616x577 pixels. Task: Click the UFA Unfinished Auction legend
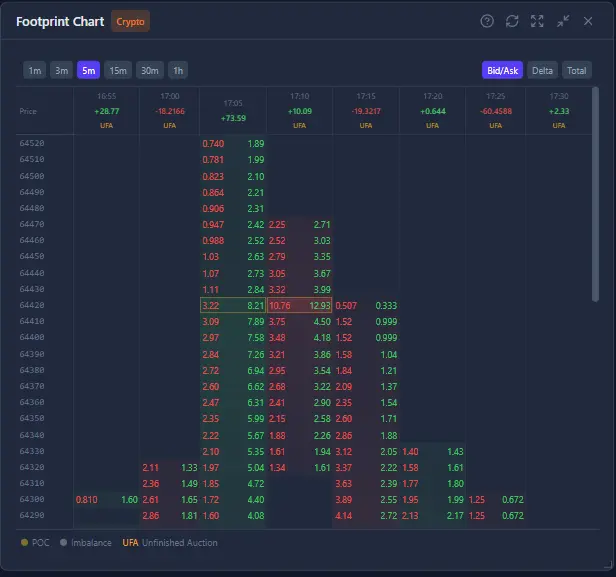(170, 542)
